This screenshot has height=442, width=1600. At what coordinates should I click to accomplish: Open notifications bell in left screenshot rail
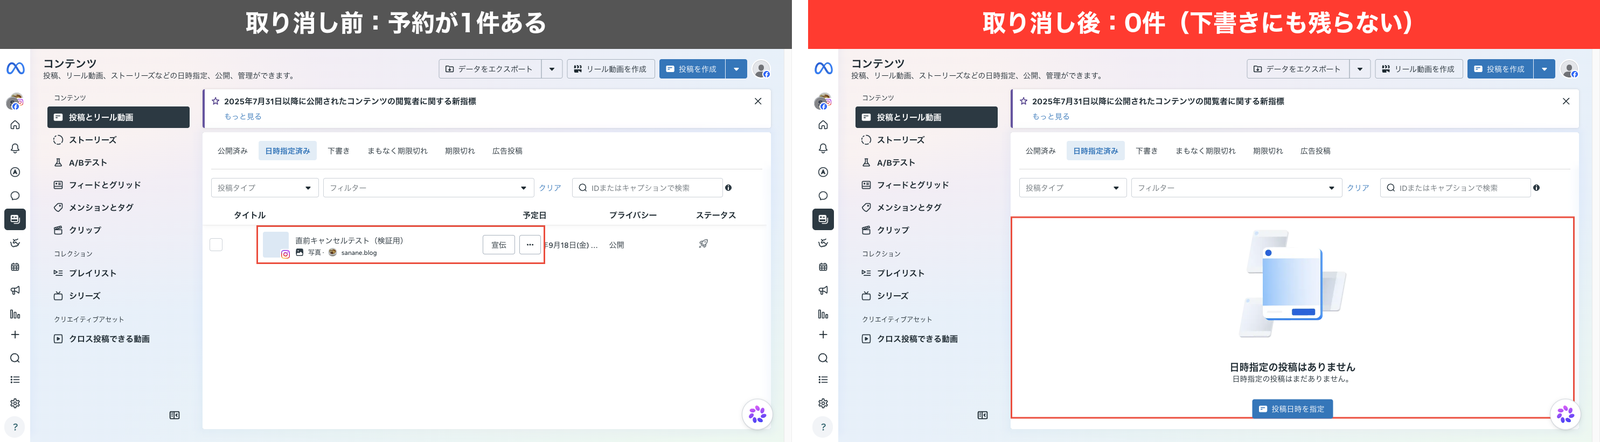(15, 148)
